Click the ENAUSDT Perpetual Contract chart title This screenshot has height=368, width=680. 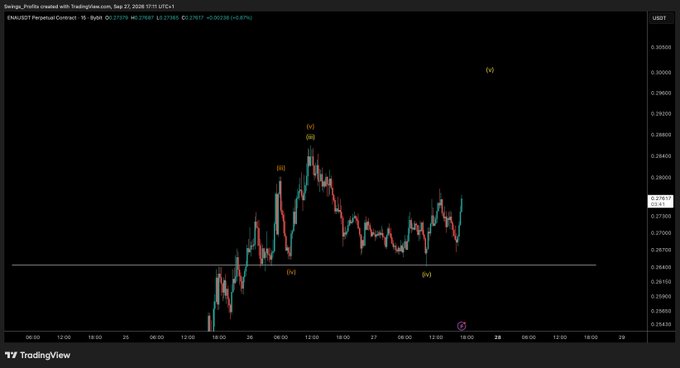tap(55, 18)
